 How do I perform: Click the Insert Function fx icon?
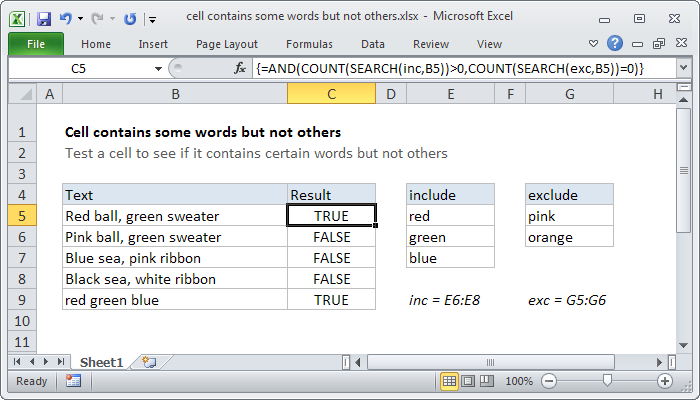click(x=240, y=68)
